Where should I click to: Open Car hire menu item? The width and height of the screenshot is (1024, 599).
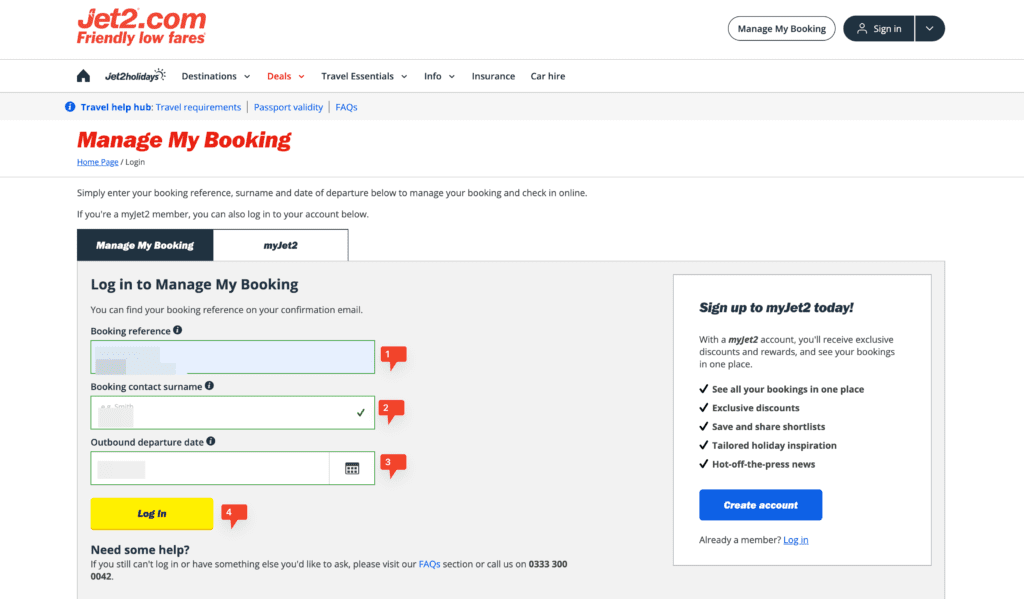pyautogui.click(x=548, y=76)
